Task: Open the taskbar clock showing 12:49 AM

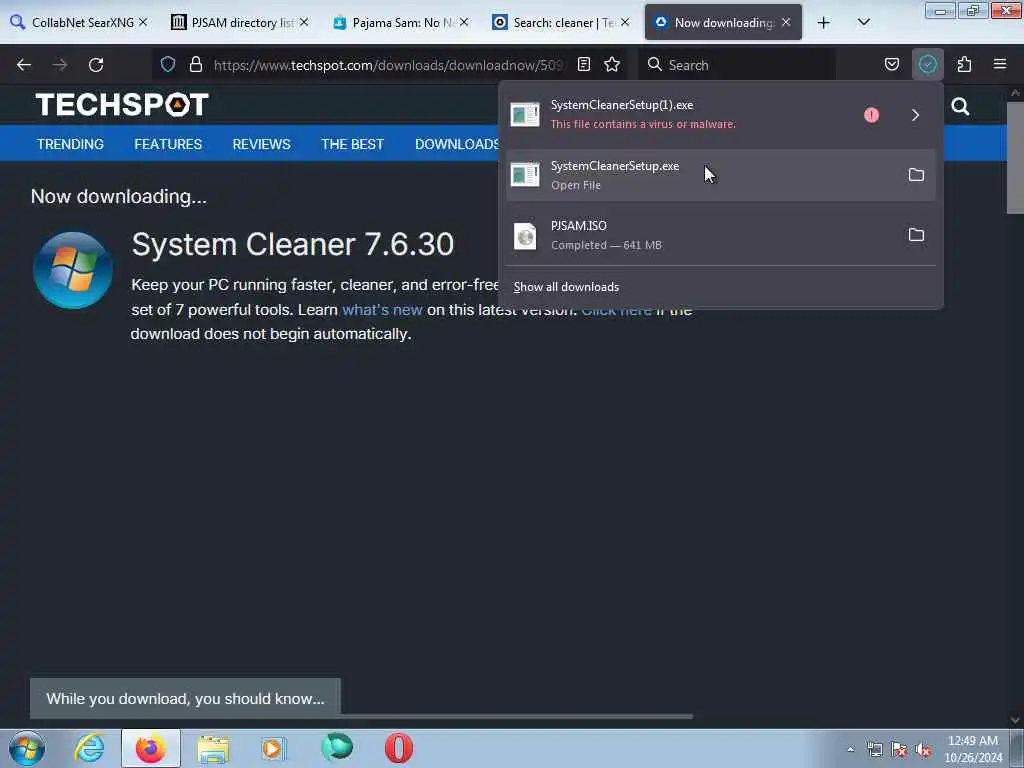Action: [973, 749]
